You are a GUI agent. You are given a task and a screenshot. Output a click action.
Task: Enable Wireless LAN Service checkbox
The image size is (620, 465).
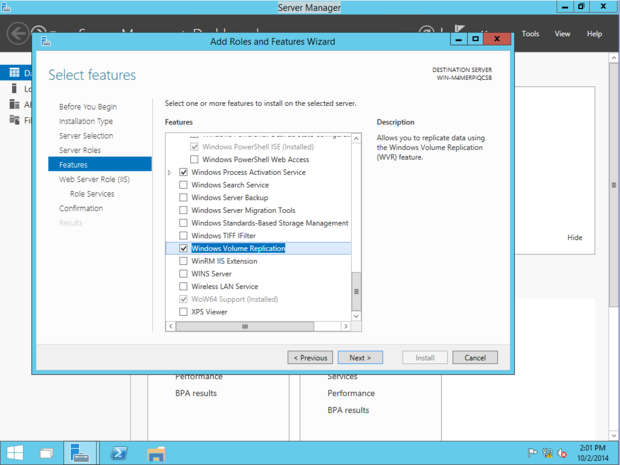(x=183, y=286)
